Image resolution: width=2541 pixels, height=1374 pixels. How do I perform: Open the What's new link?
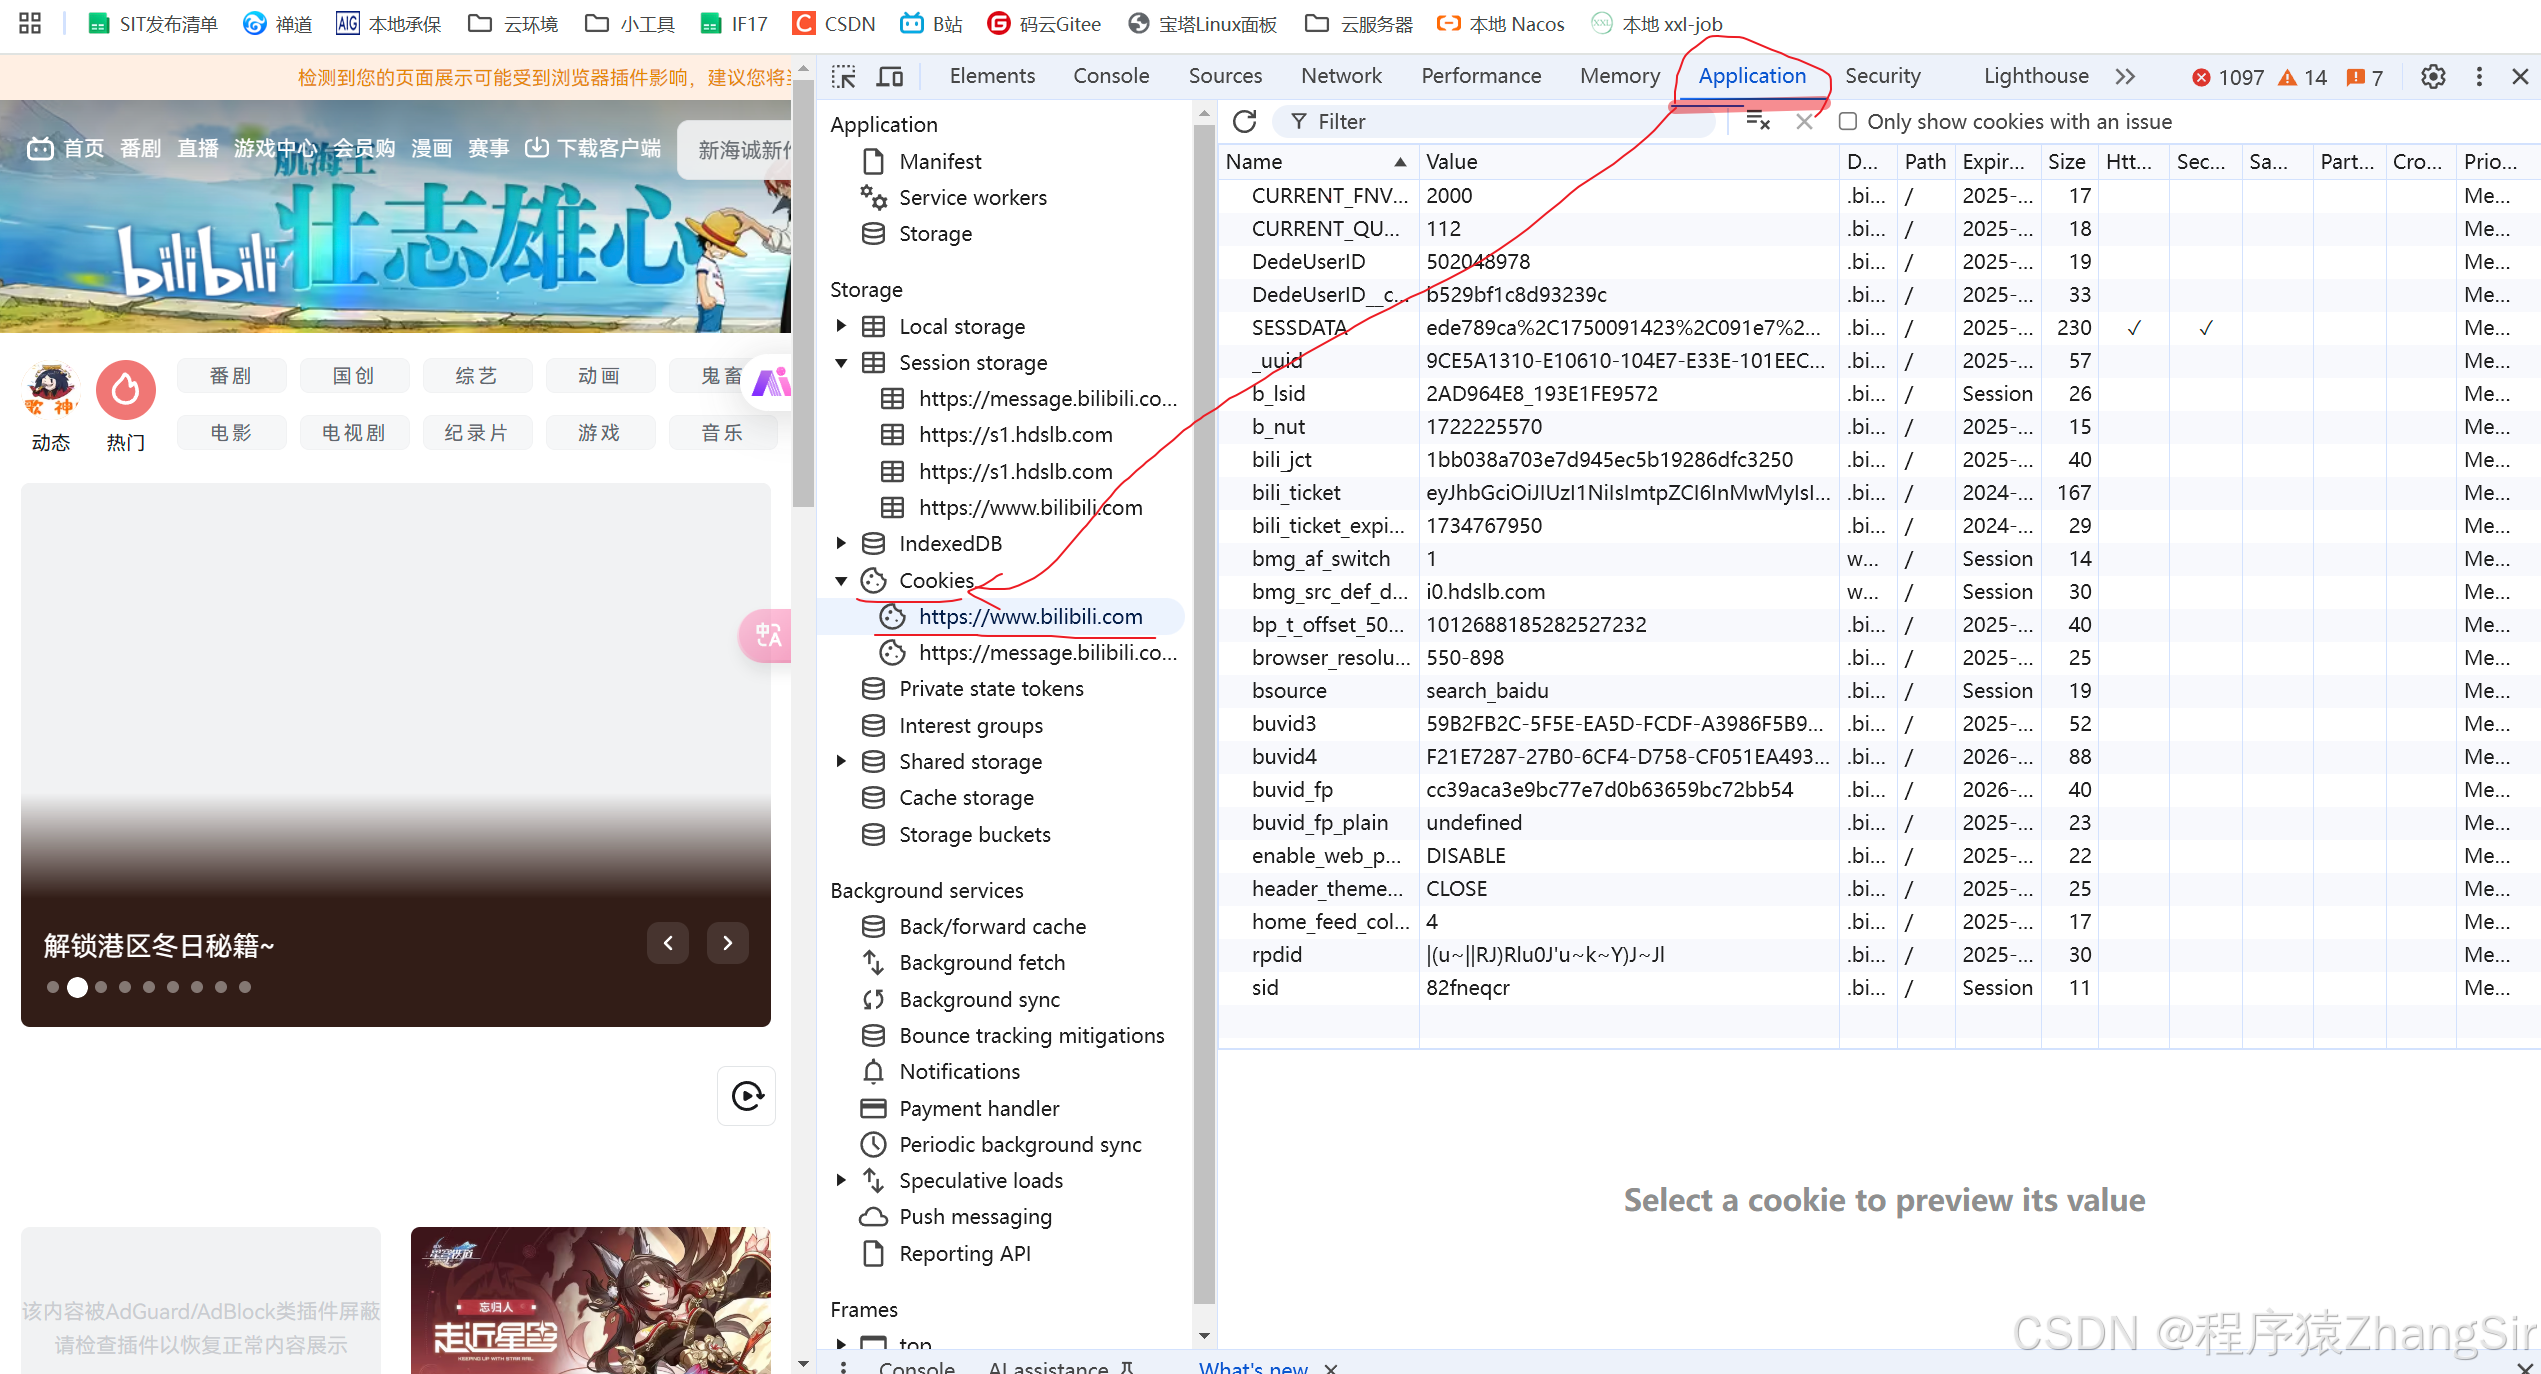(x=1252, y=1366)
